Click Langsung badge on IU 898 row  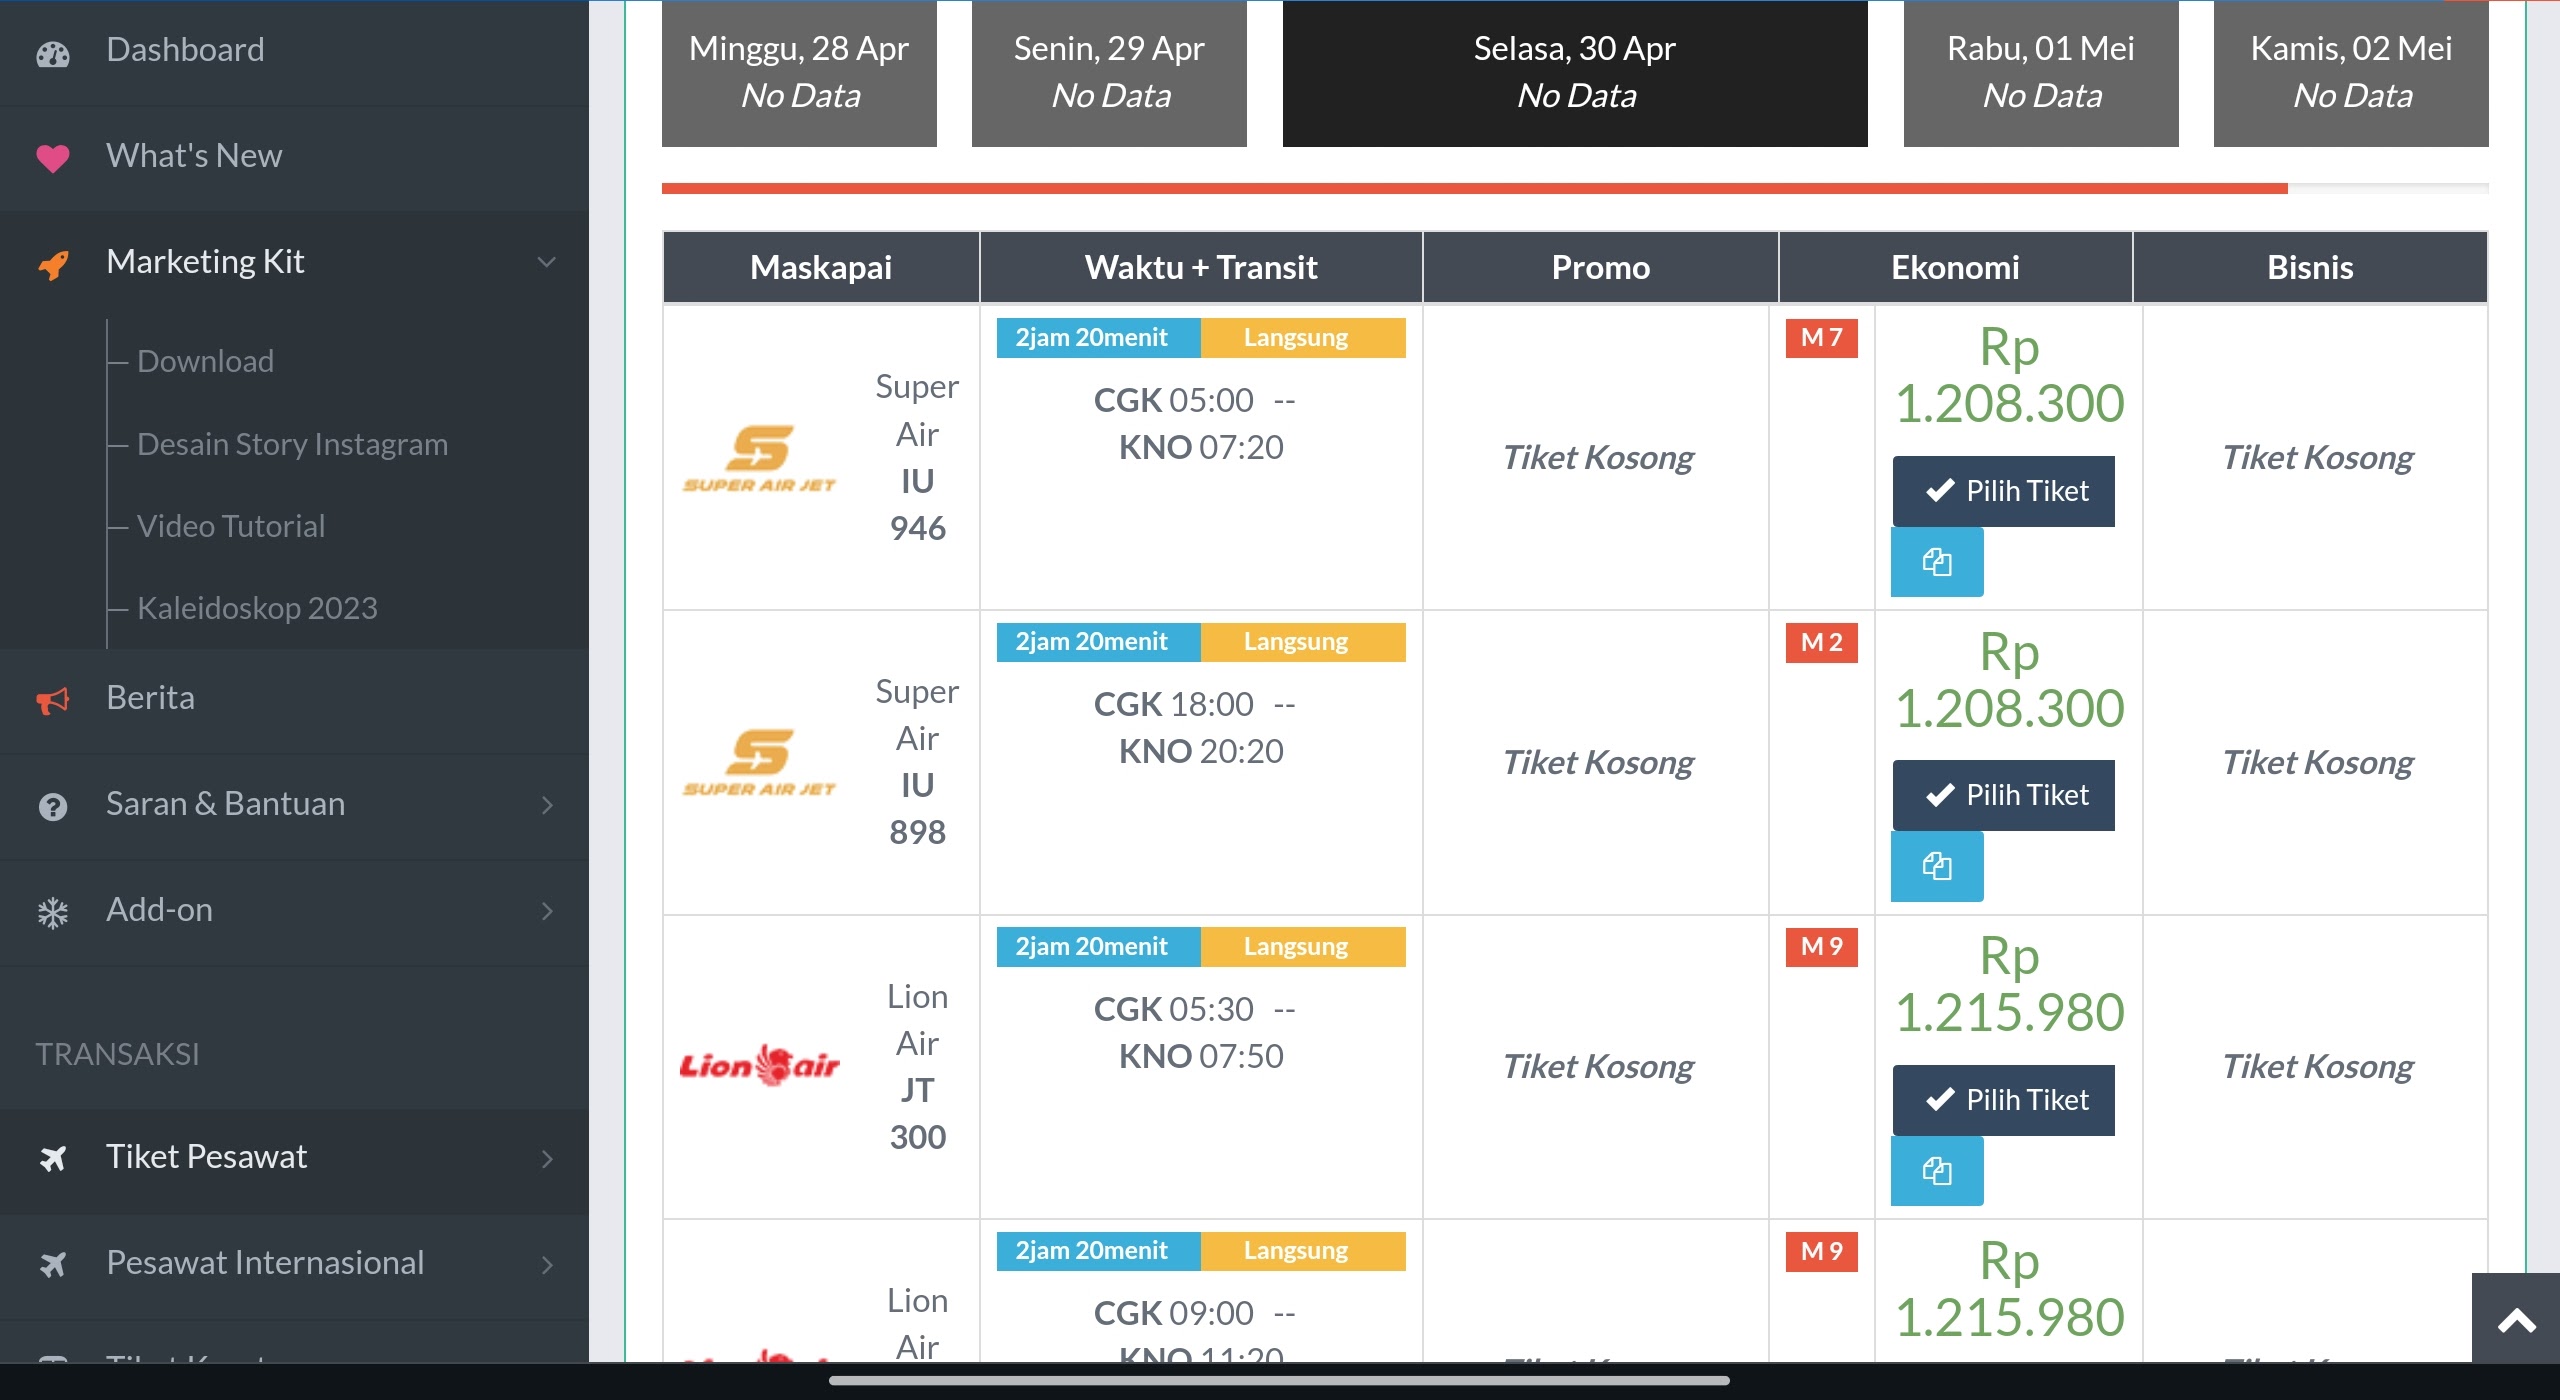[1303, 642]
